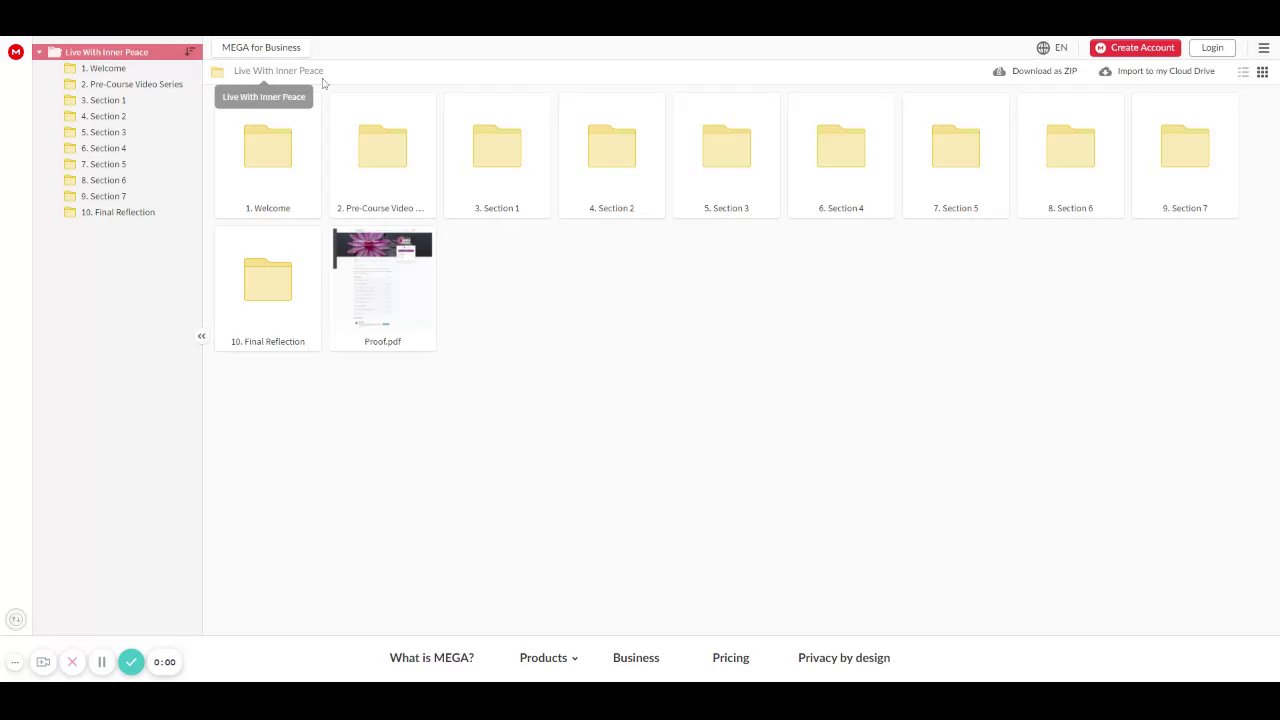Click the Create Account button
The height and width of the screenshot is (720, 1280).
tap(1135, 48)
